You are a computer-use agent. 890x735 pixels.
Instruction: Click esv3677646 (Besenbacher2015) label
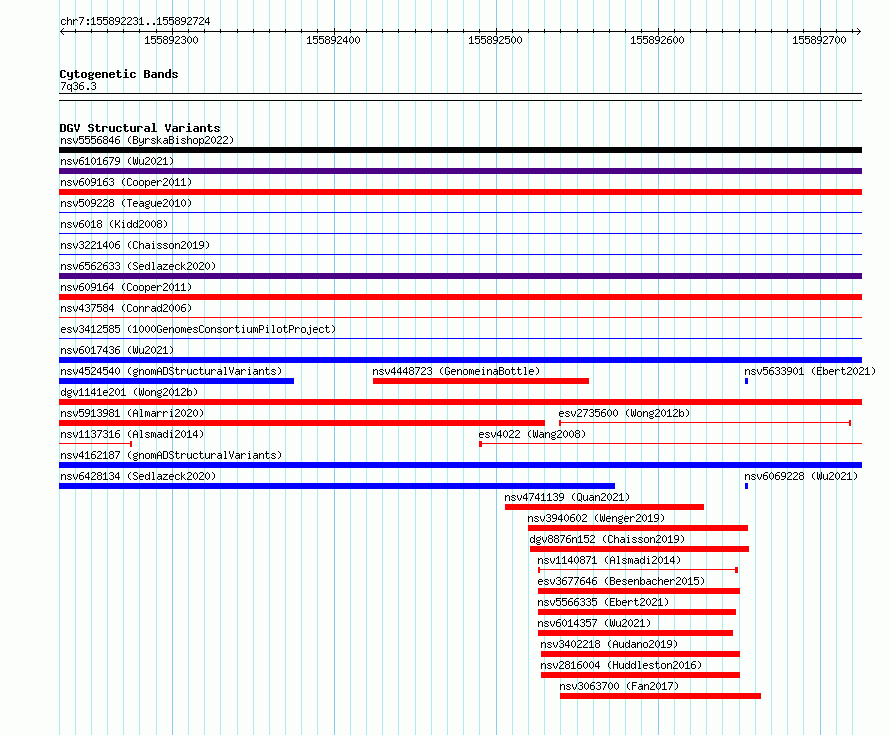point(621,581)
